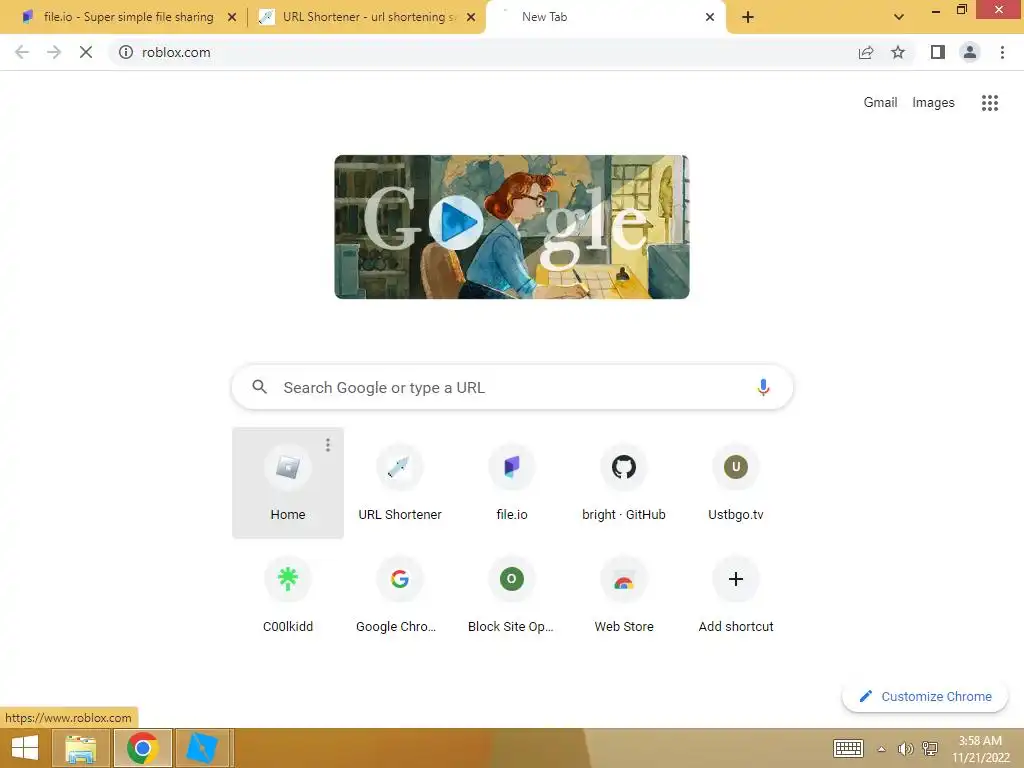Viewport: 1024px width, 768px height.
Task: Expand the tab search chevron
Action: [x=899, y=17]
